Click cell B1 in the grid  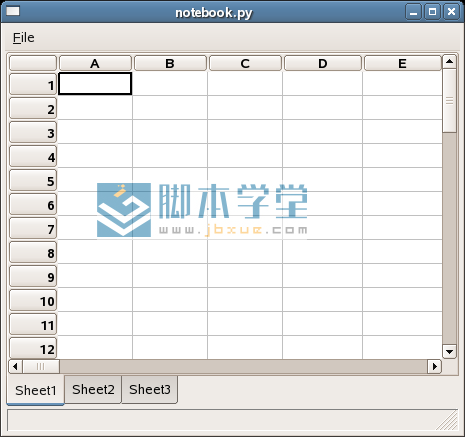pos(170,84)
